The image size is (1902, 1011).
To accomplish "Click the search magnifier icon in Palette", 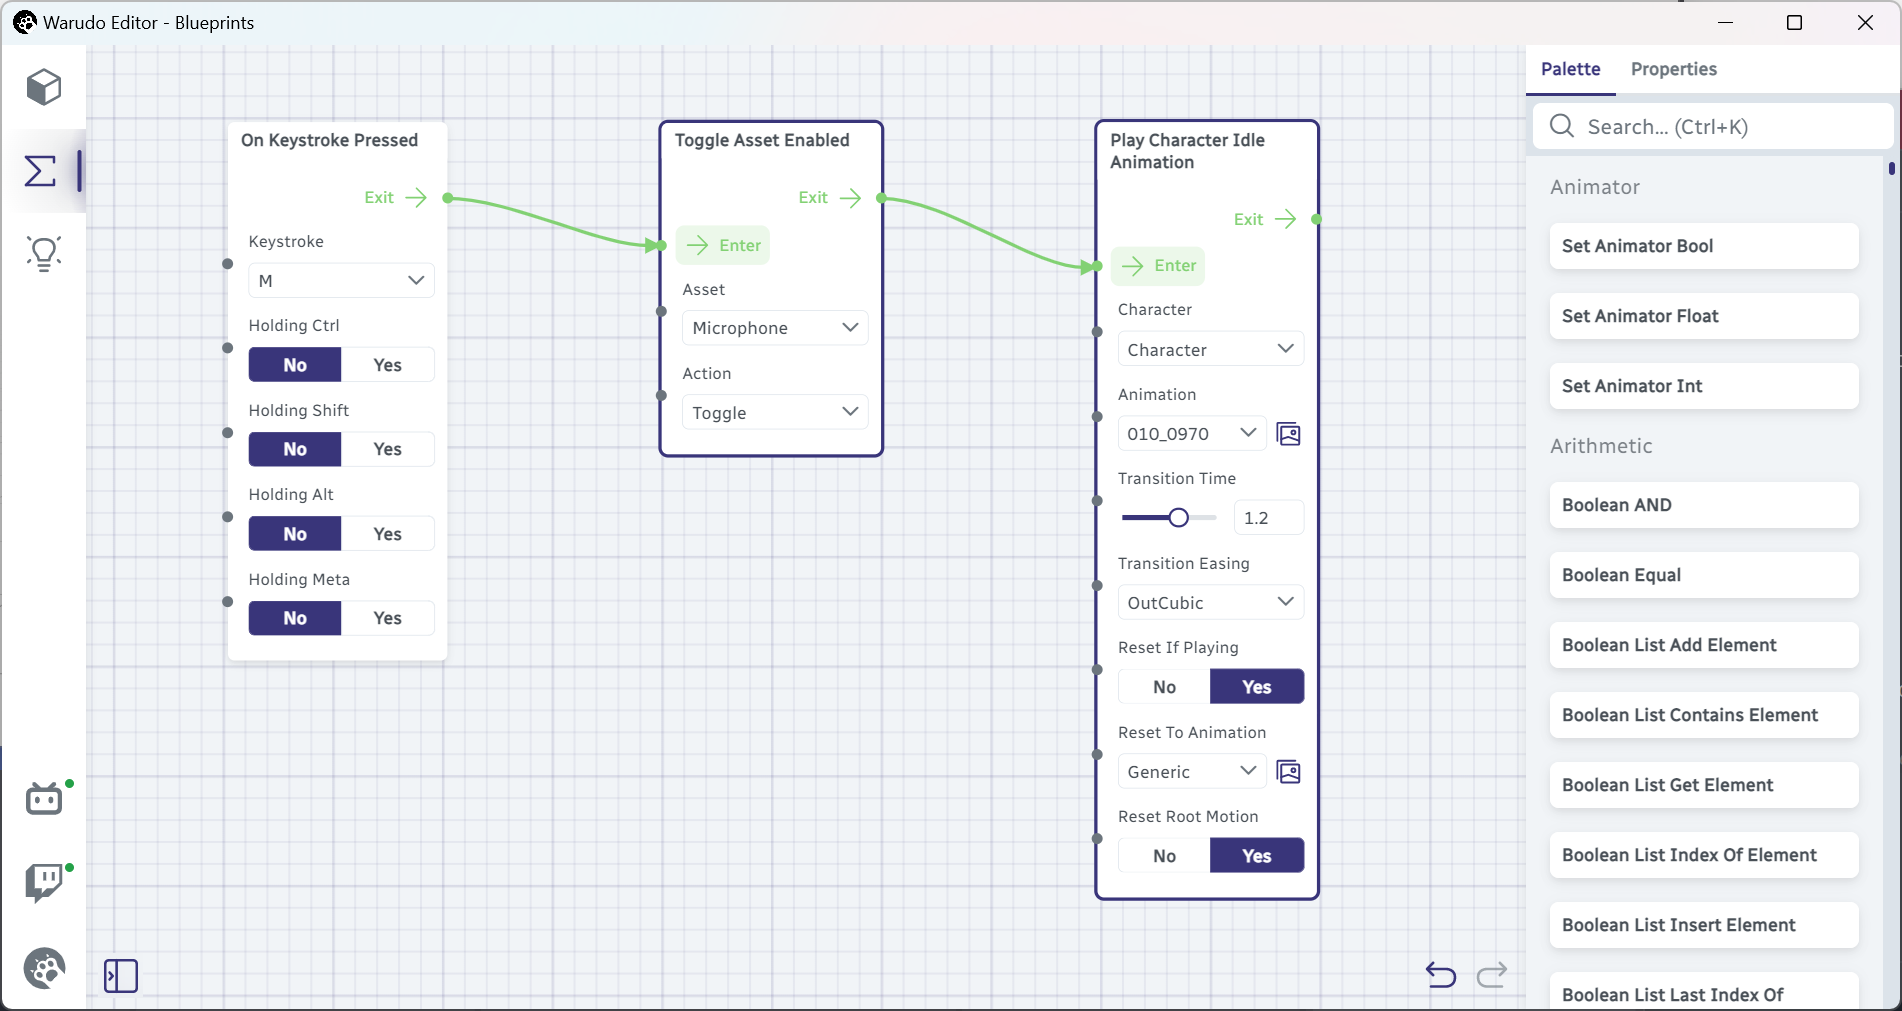I will [1562, 126].
